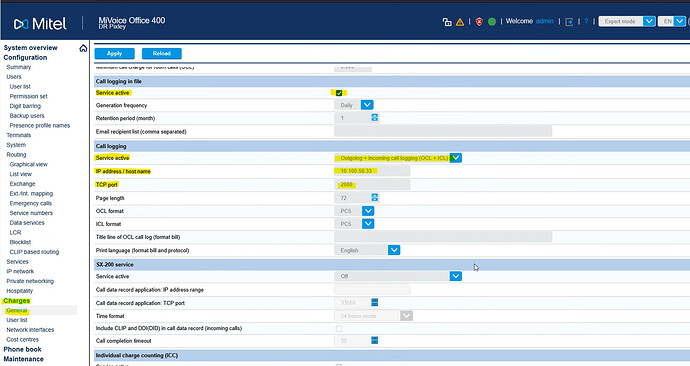Open Presence profile names in sidebar
Viewport: 690px width, 366px height.
click(40, 125)
